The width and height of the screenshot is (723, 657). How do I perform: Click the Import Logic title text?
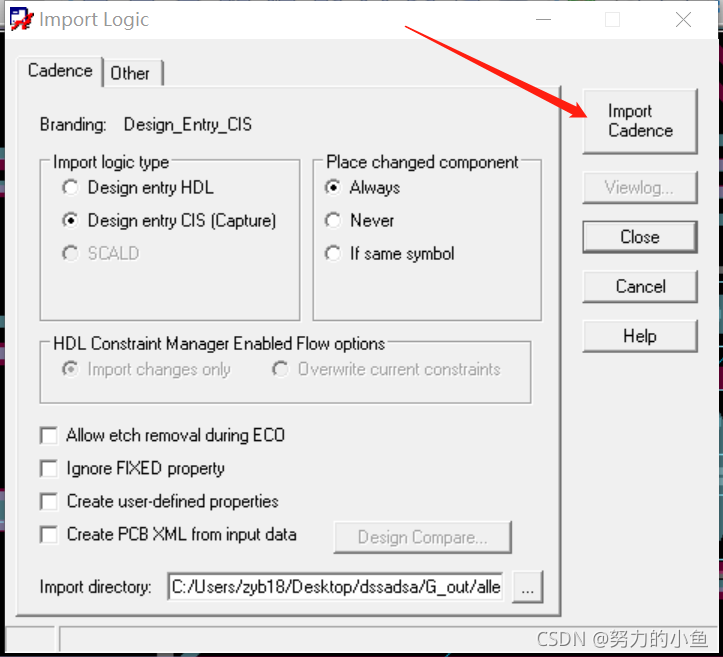[x=94, y=20]
